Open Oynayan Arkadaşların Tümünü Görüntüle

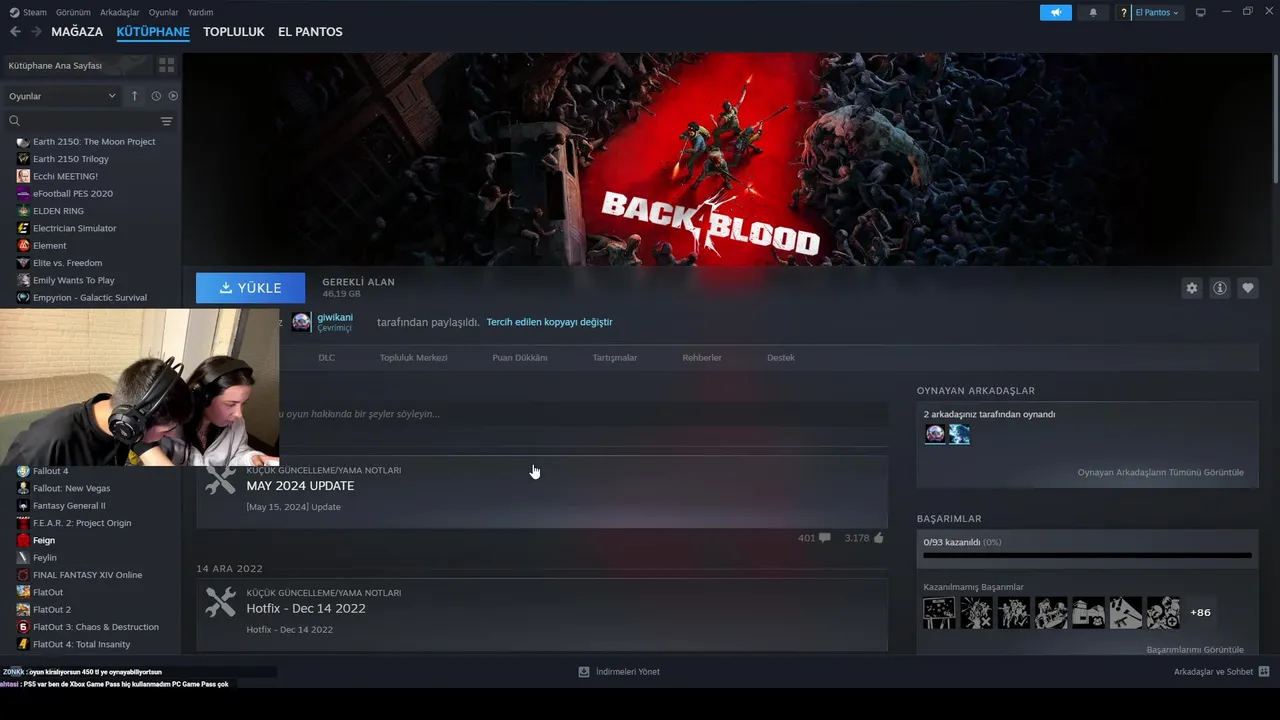[1160, 472]
